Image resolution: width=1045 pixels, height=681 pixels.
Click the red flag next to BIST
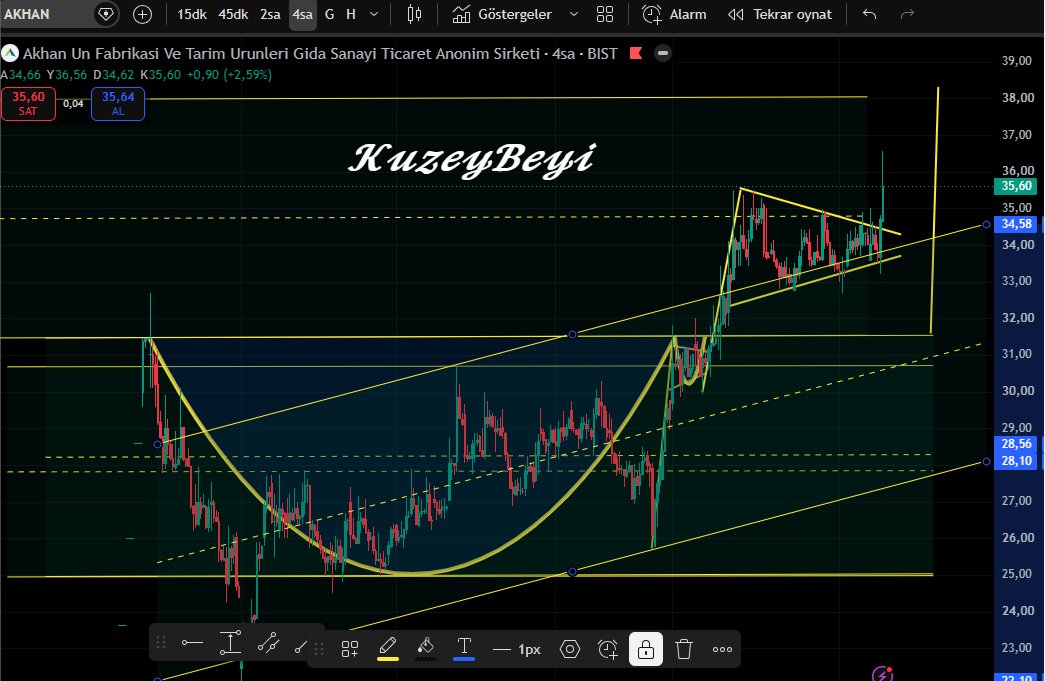[636, 53]
